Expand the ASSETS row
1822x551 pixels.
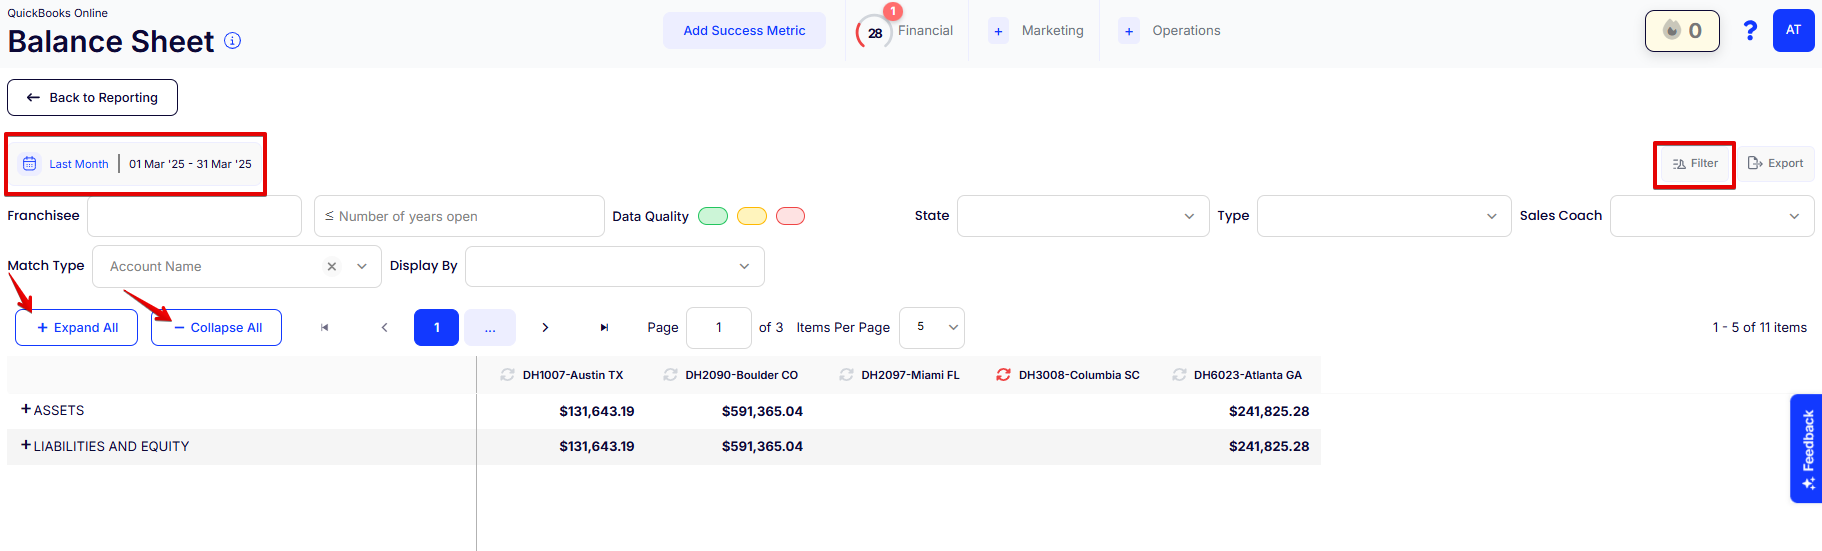[26, 410]
